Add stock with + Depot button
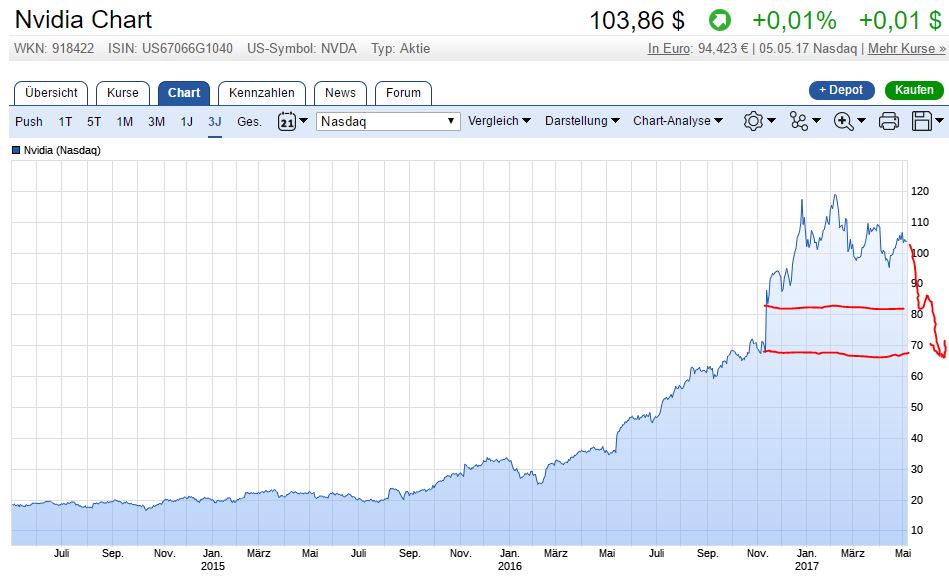Viewport: 949px width, 578px height. point(841,90)
